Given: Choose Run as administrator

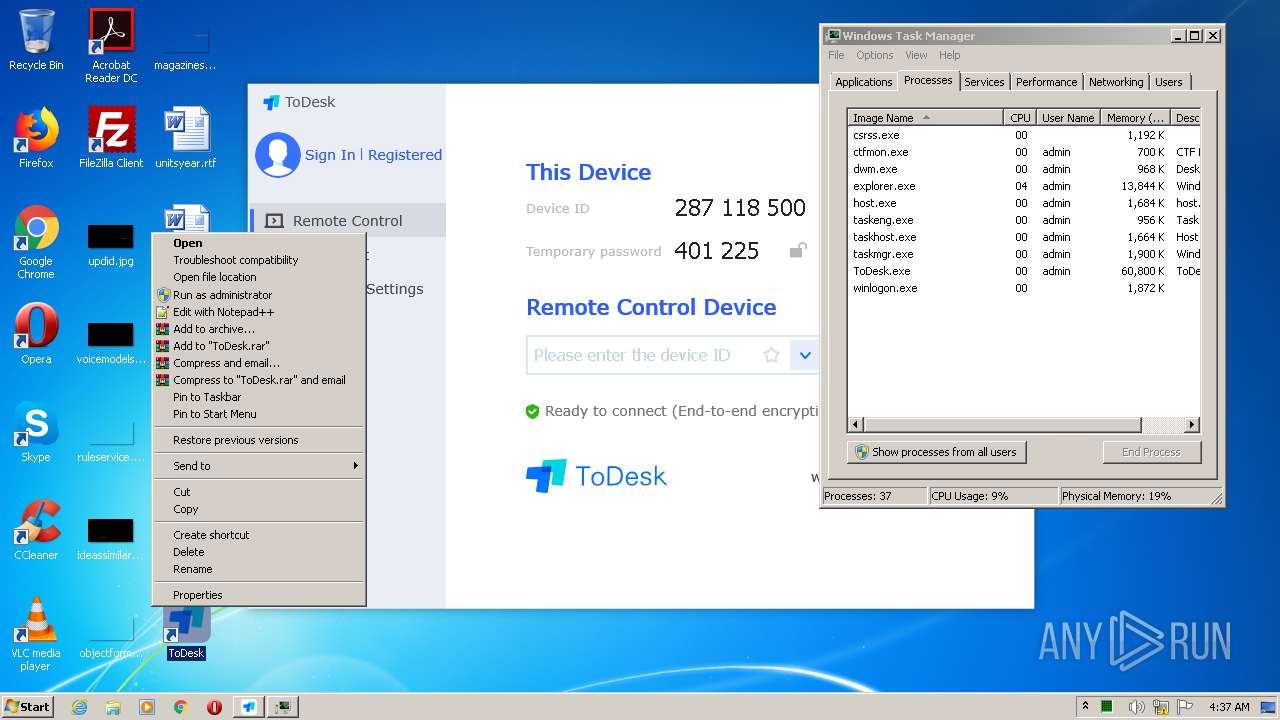Looking at the screenshot, I should click(x=259, y=295).
